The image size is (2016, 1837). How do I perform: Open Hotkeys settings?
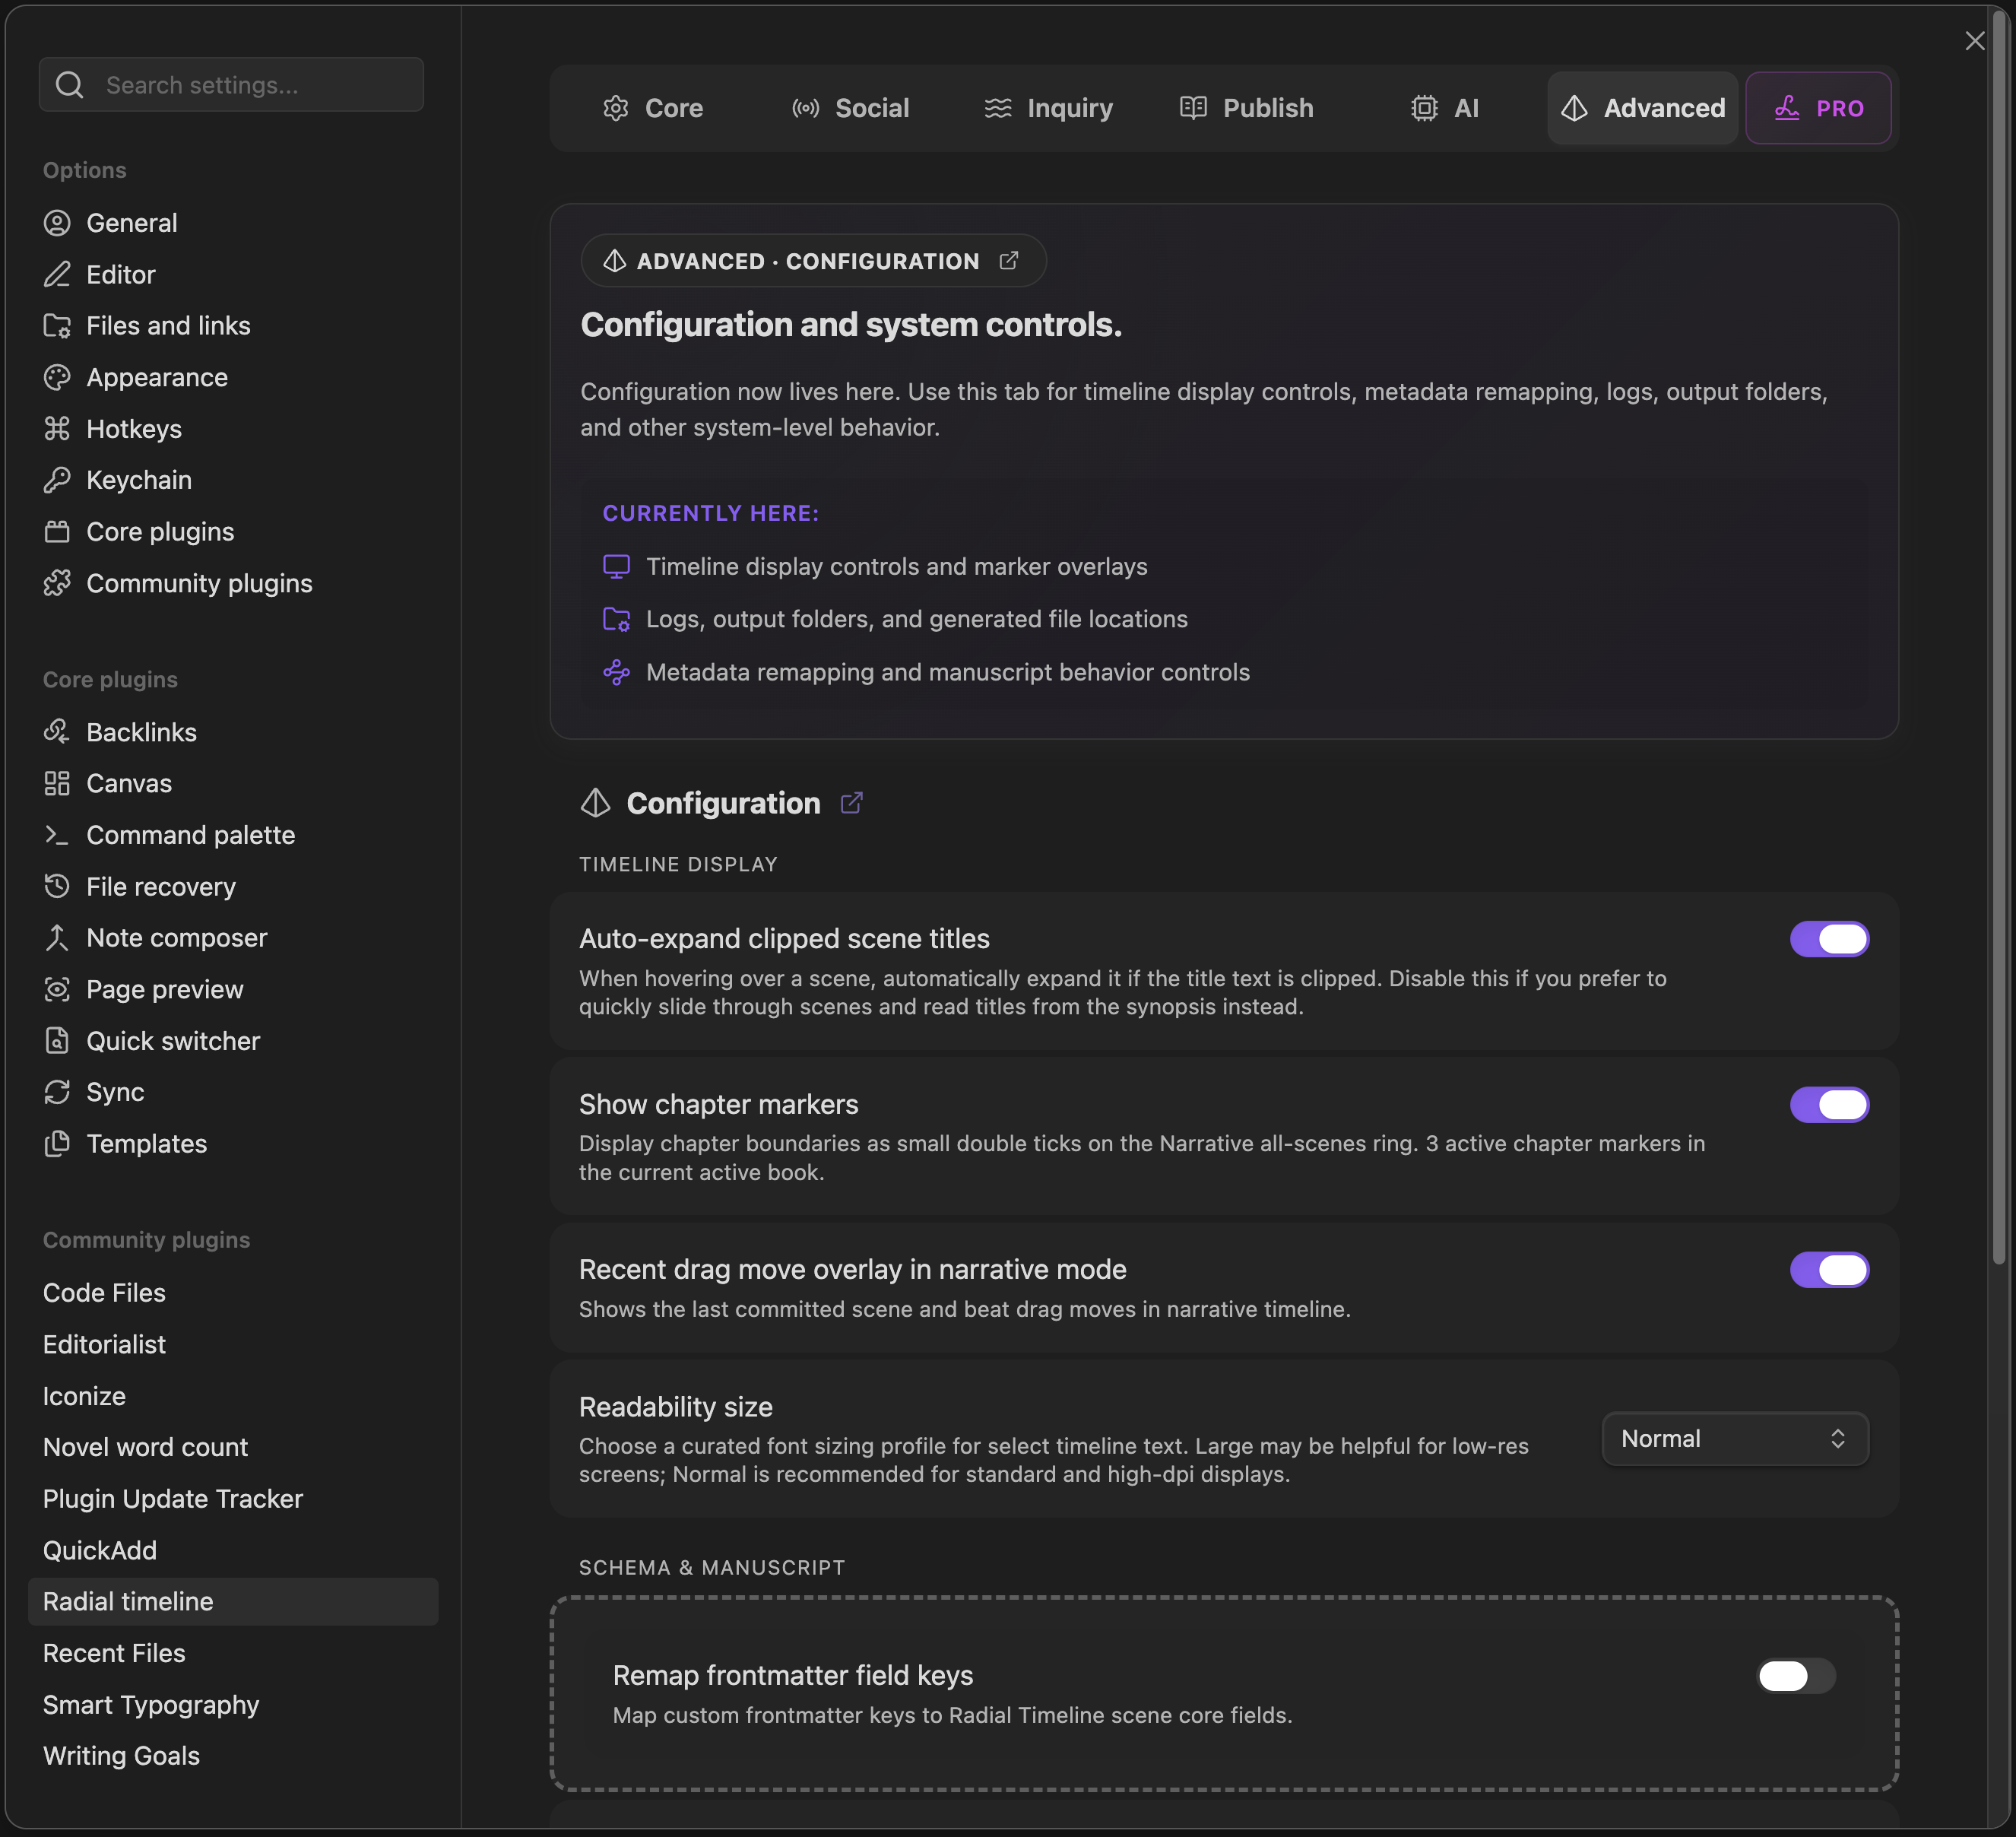pyautogui.click(x=233, y=429)
